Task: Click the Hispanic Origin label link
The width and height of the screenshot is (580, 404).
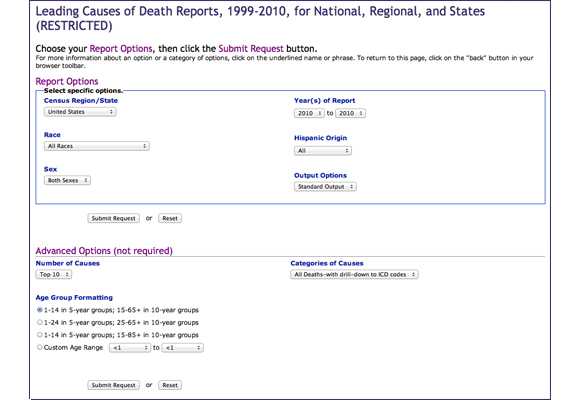Action: 320,138
